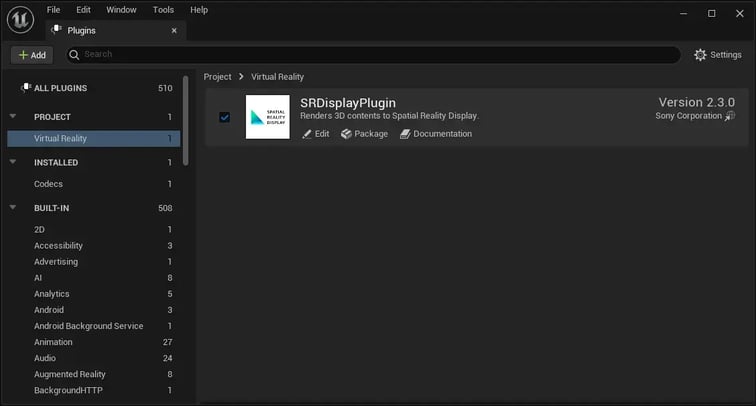Click the Documentation book icon
Image resolution: width=756 pixels, height=406 pixels.
coord(405,134)
